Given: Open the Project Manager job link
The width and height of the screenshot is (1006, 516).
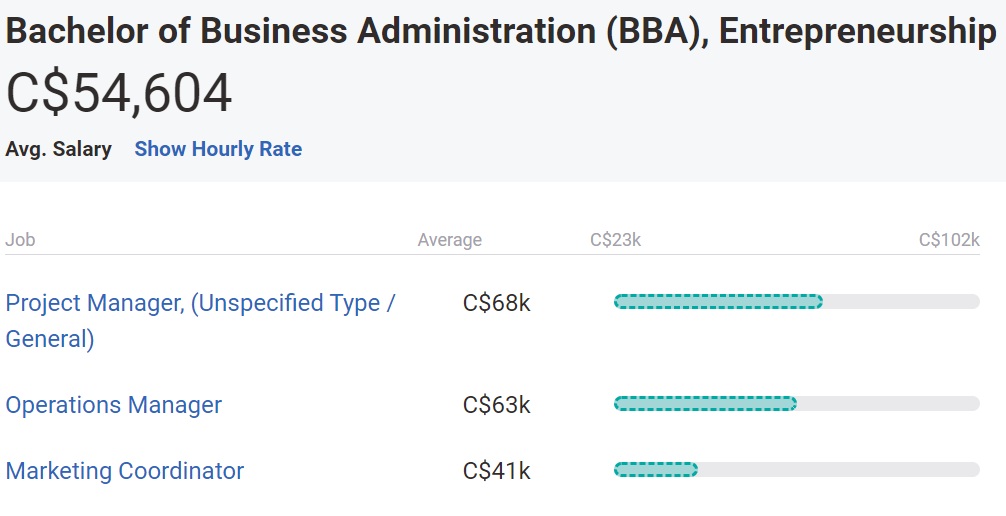Looking at the screenshot, I should (x=200, y=303).
